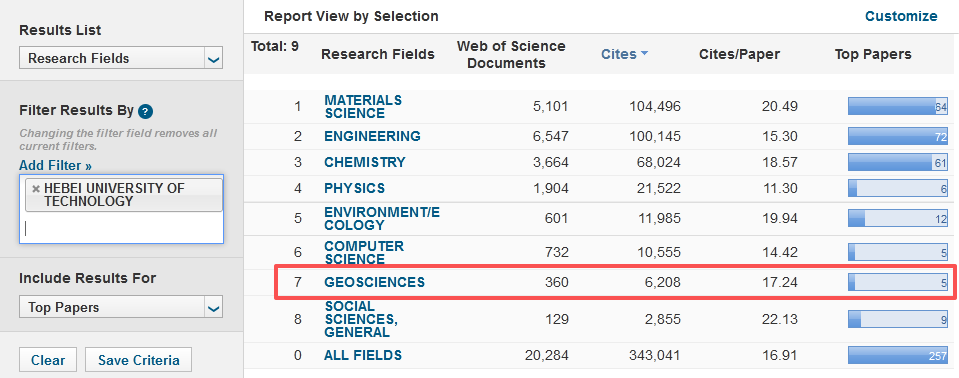Viewport: 959px width, 378px height.
Task: Click Chemistry top papers bar showing 61
Action: [898, 162]
